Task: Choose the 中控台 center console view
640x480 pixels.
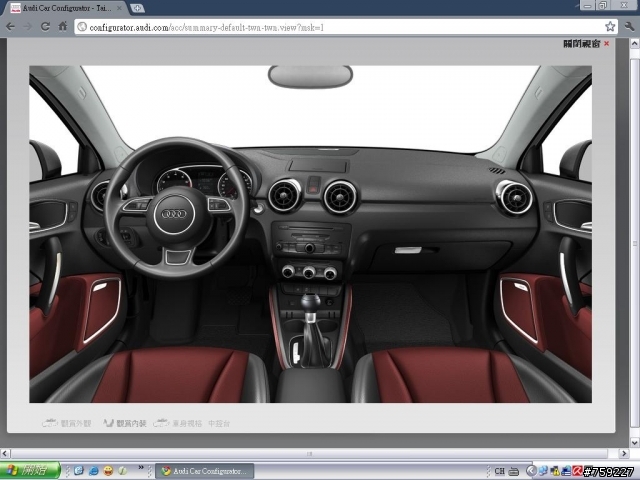Action: (219, 423)
